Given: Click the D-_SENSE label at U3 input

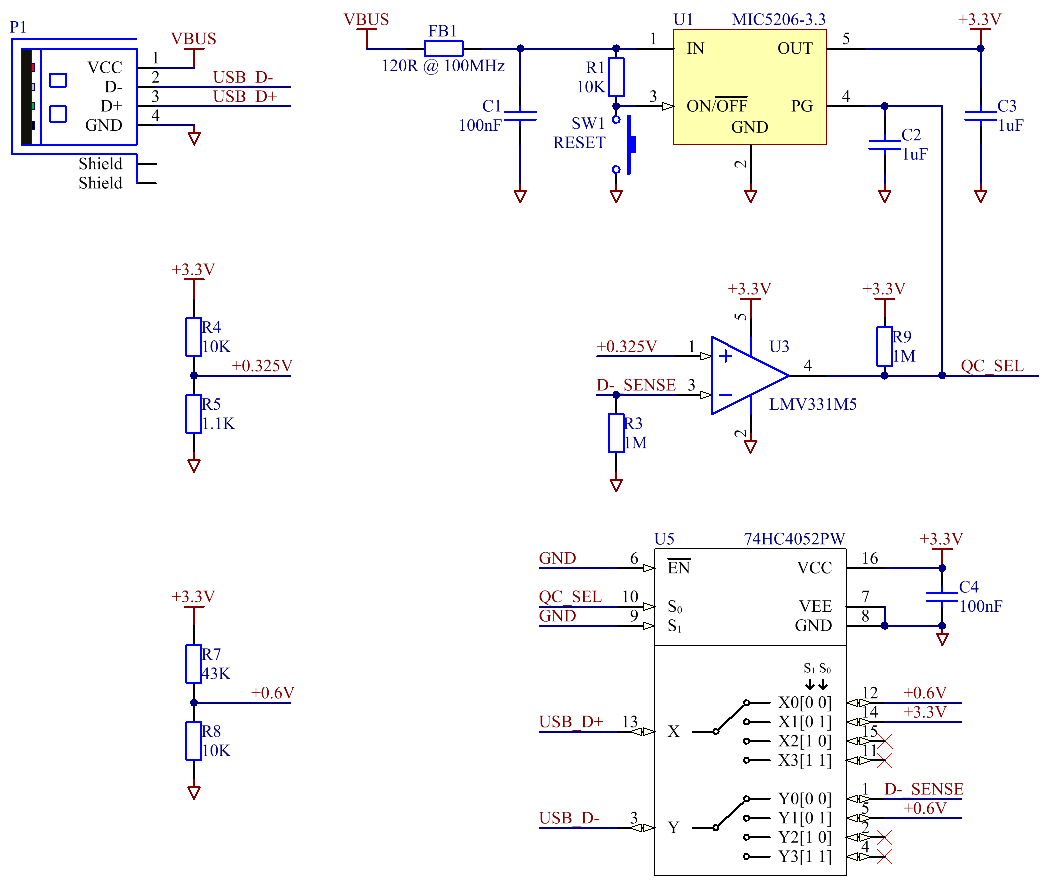Looking at the screenshot, I should coord(636,385).
